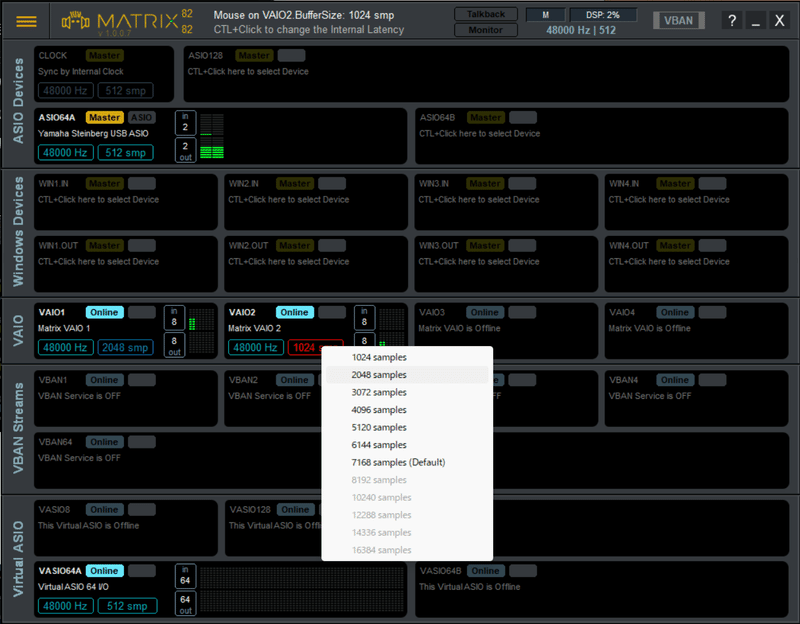Minimize the Matrix window
Image resolution: width=800 pixels, height=624 pixels.
point(756,21)
